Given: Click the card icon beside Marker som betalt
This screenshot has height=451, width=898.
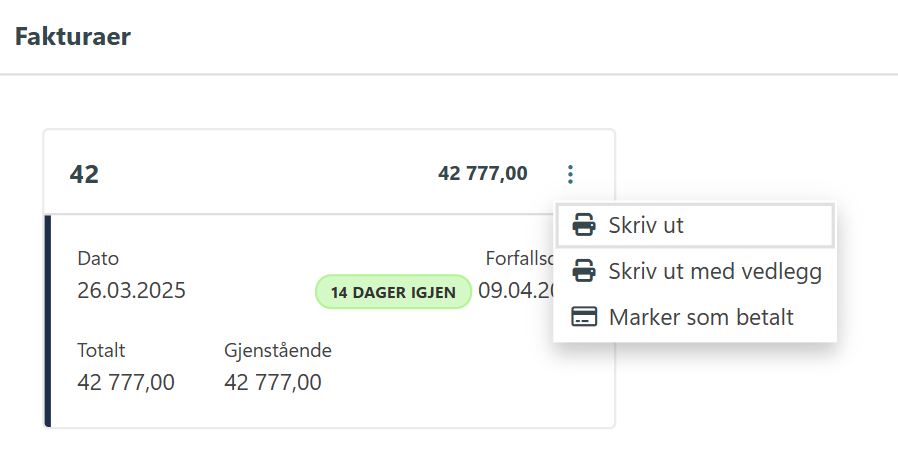Looking at the screenshot, I should click(x=584, y=317).
